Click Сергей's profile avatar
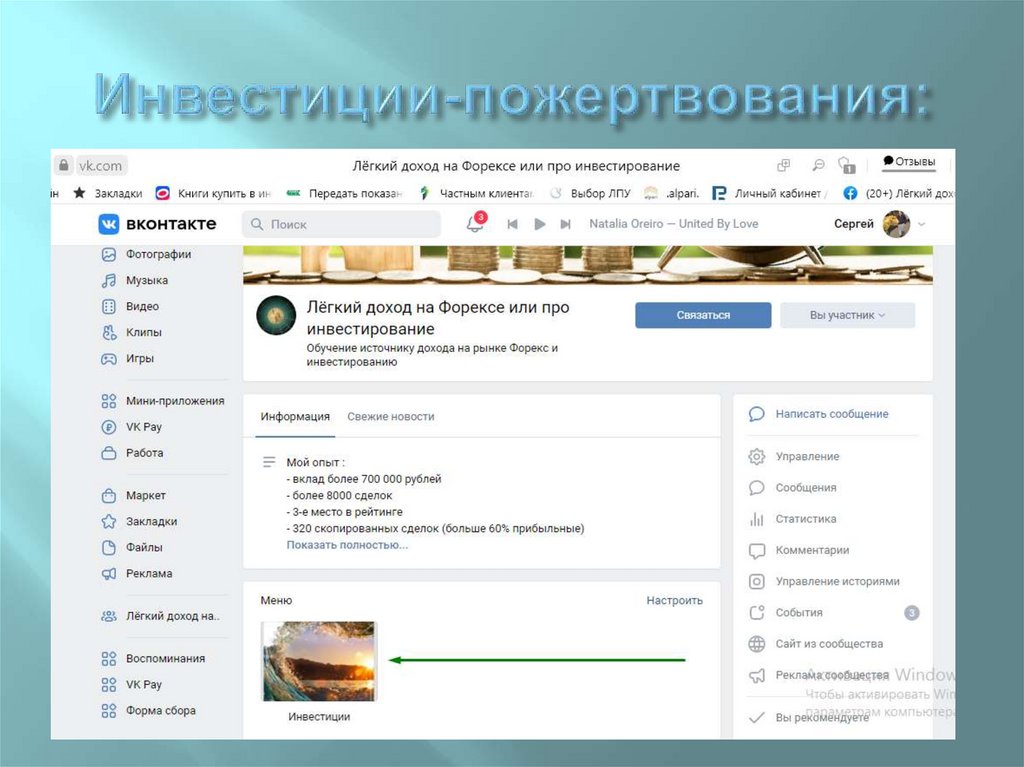1024x767 pixels. pyautogui.click(x=896, y=224)
